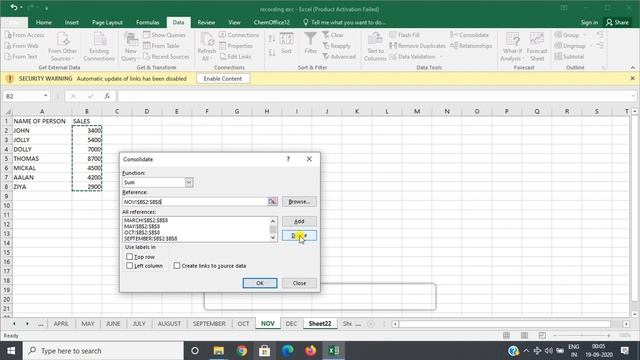Click Relationships command

(x=471, y=46)
